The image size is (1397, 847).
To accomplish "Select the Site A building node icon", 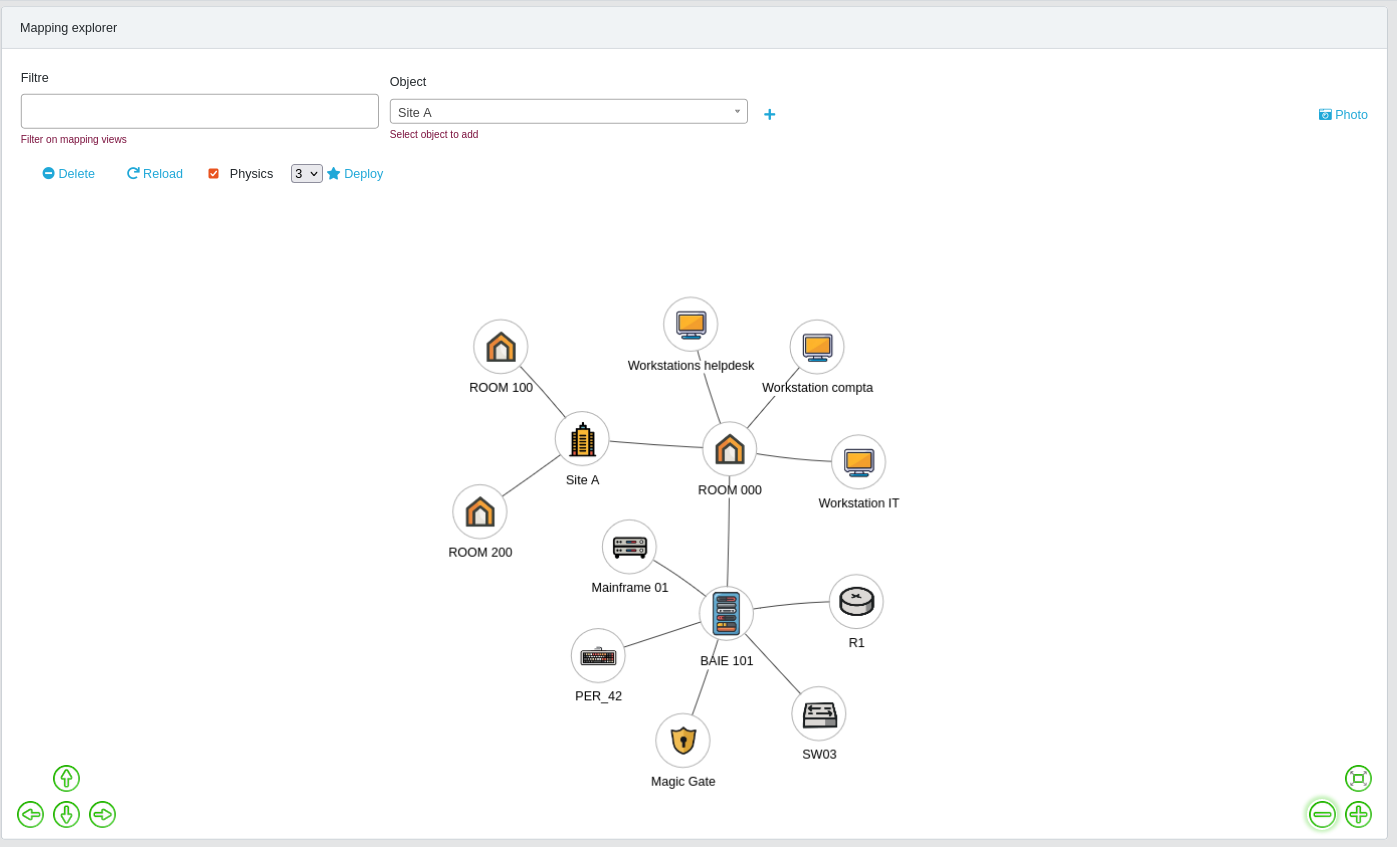I will [x=582, y=438].
